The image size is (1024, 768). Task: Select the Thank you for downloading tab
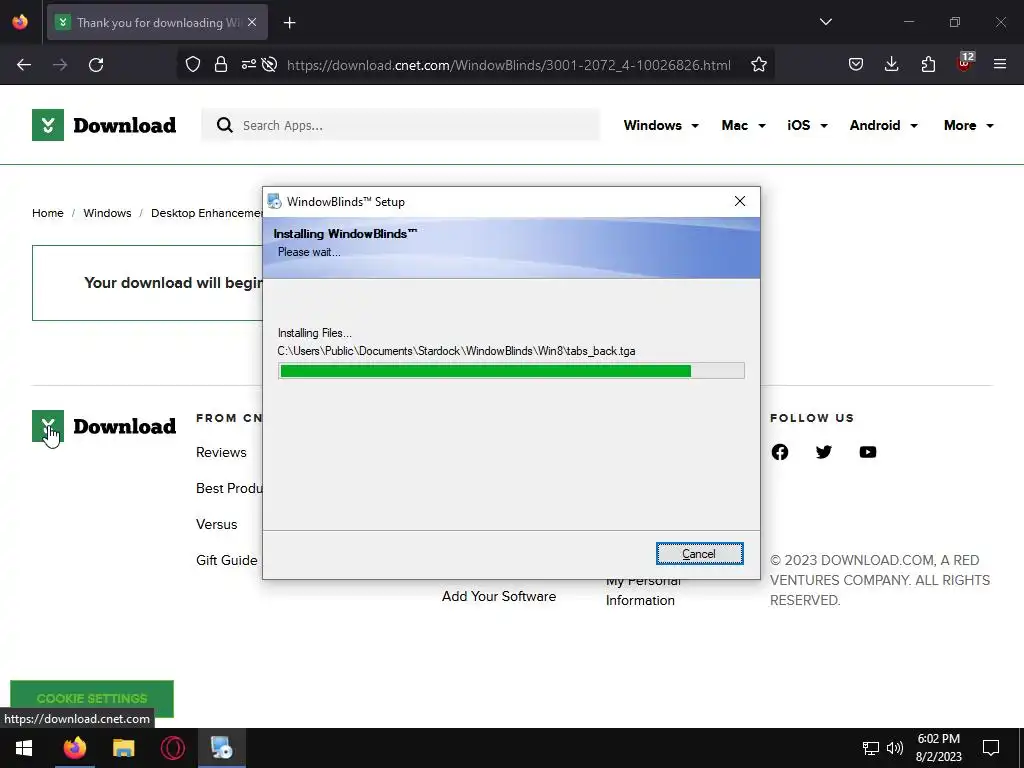(x=157, y=22)
